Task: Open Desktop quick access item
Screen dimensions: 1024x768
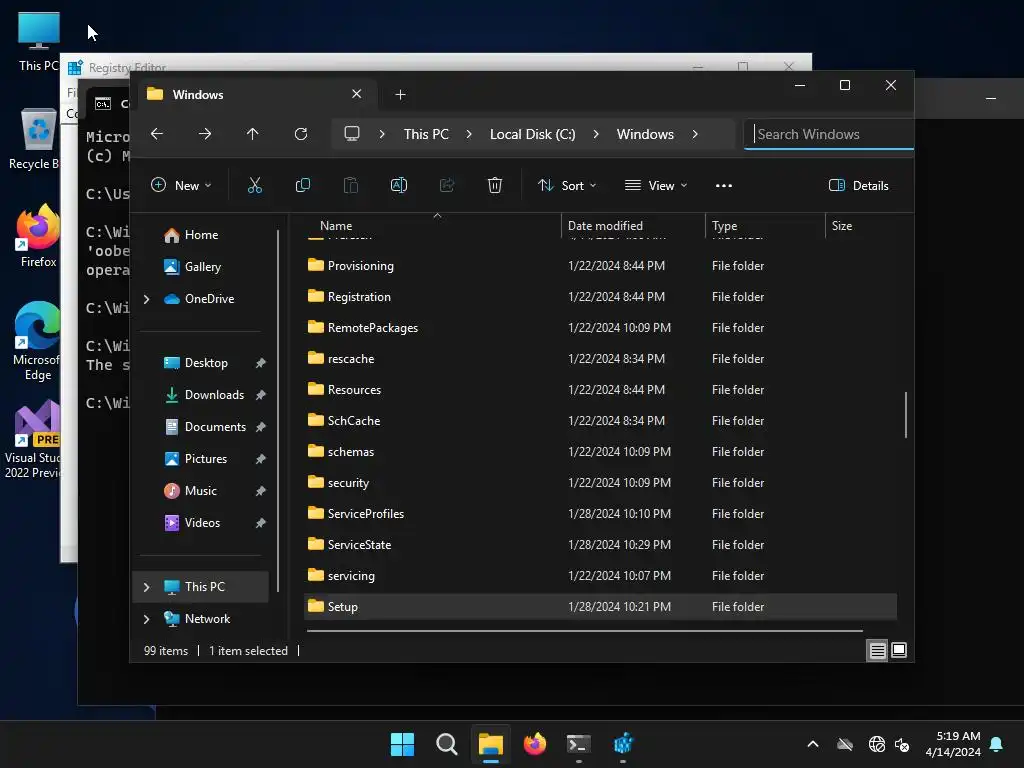Action: 206,363
